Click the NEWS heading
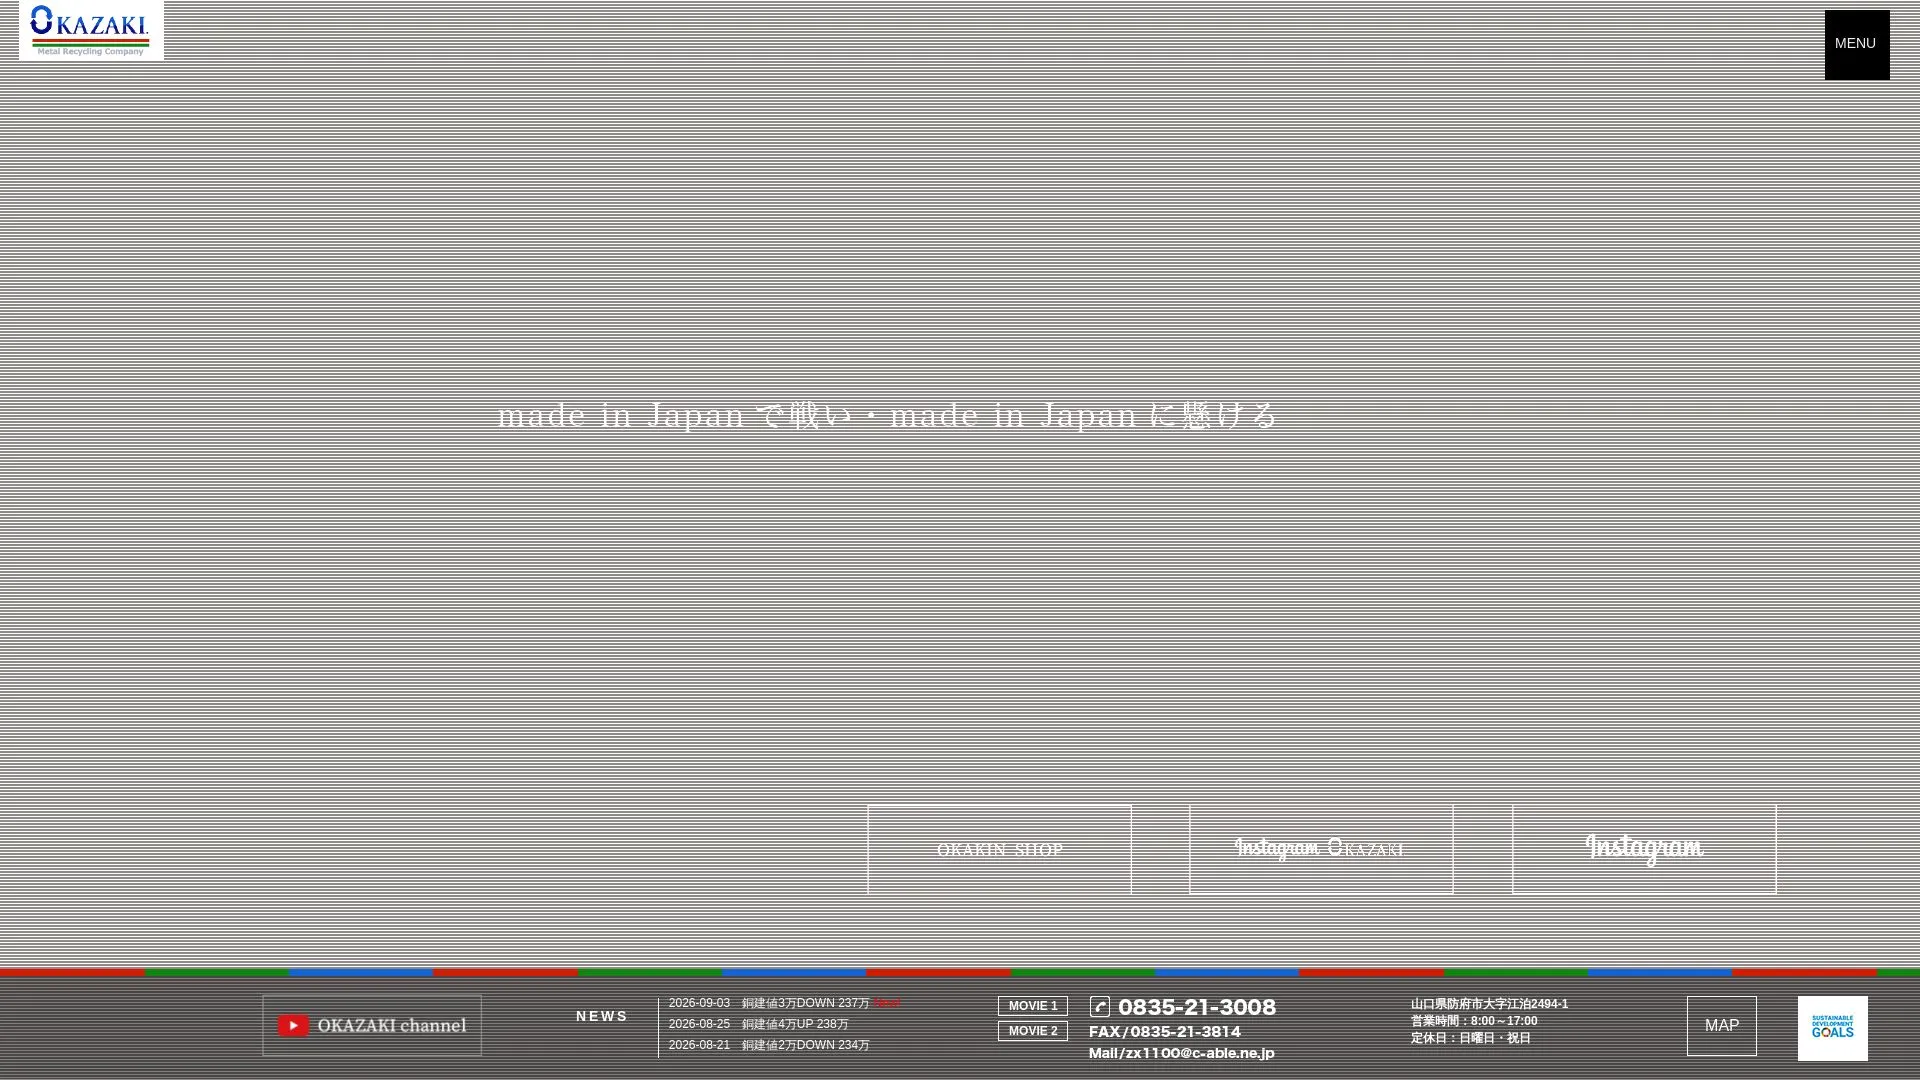 pyautogui.click(x=601, y=1016)
